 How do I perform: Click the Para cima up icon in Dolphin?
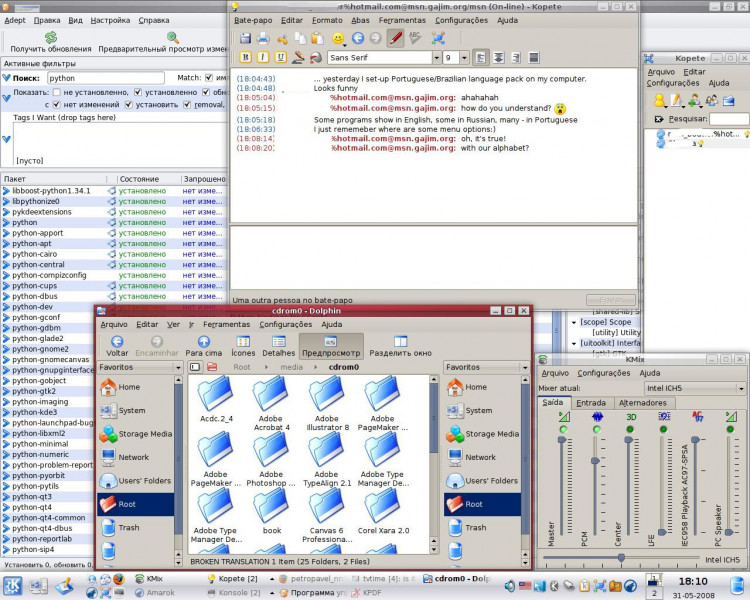click(x=204, y=341)
